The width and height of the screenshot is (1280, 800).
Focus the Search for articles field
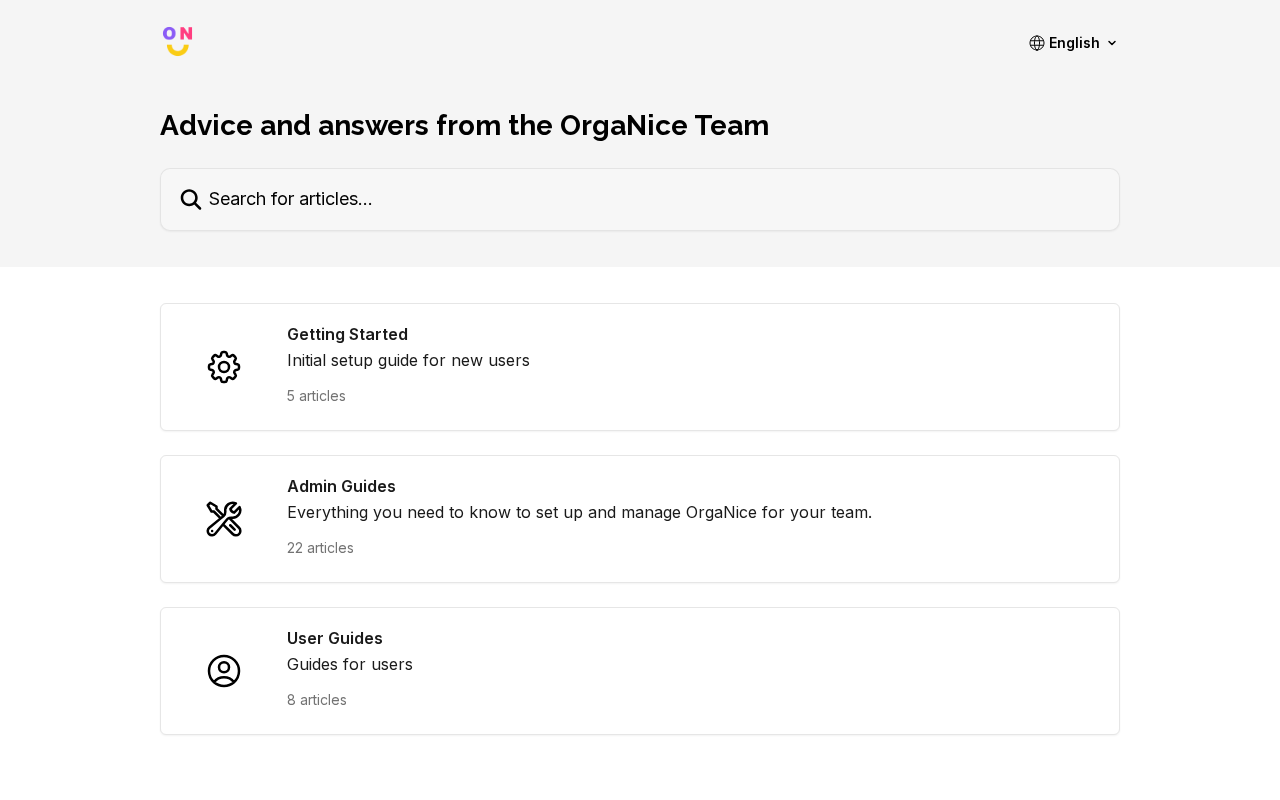click(640, 200)
